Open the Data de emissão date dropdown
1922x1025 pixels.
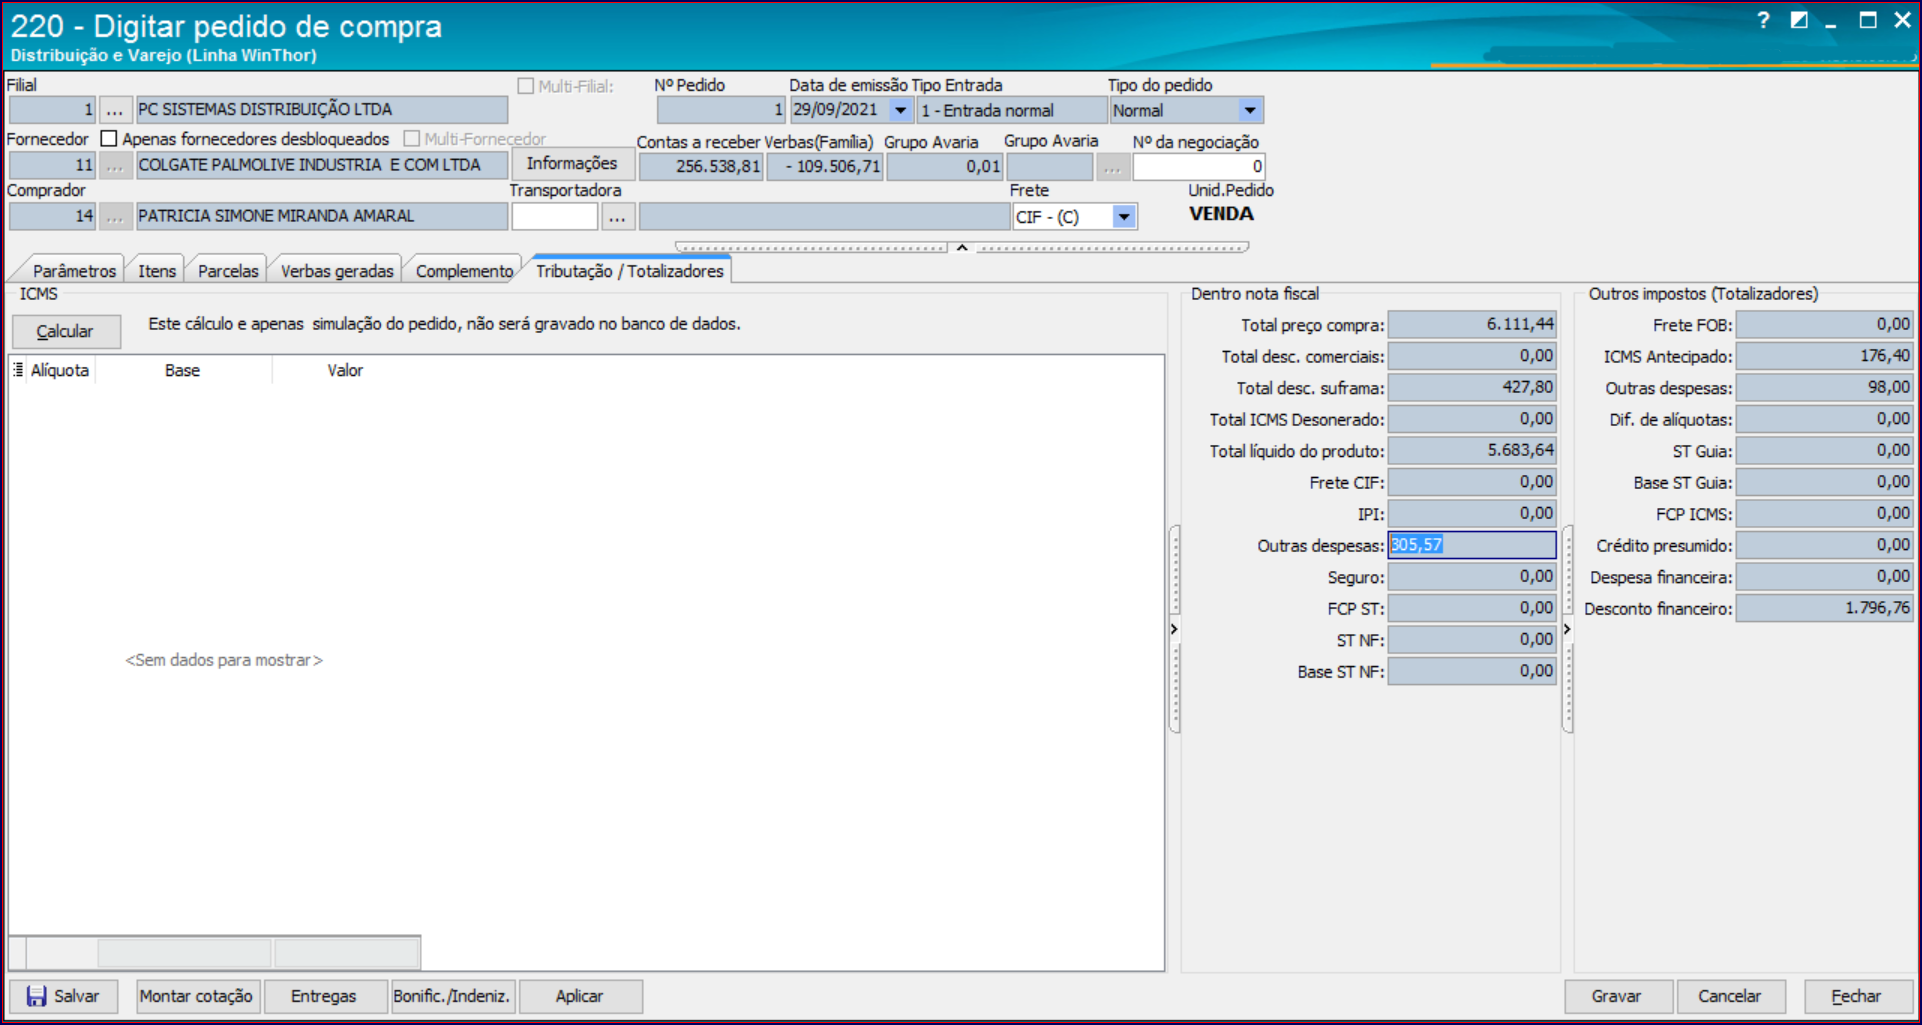[x=900, y=110]
